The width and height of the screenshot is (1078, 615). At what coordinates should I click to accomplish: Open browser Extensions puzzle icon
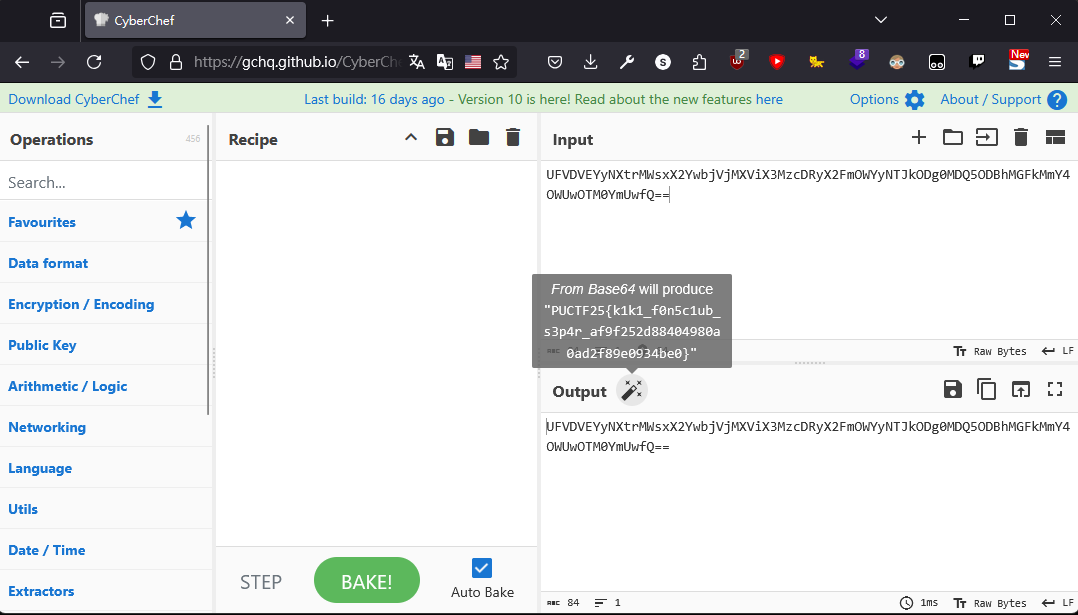699,62
